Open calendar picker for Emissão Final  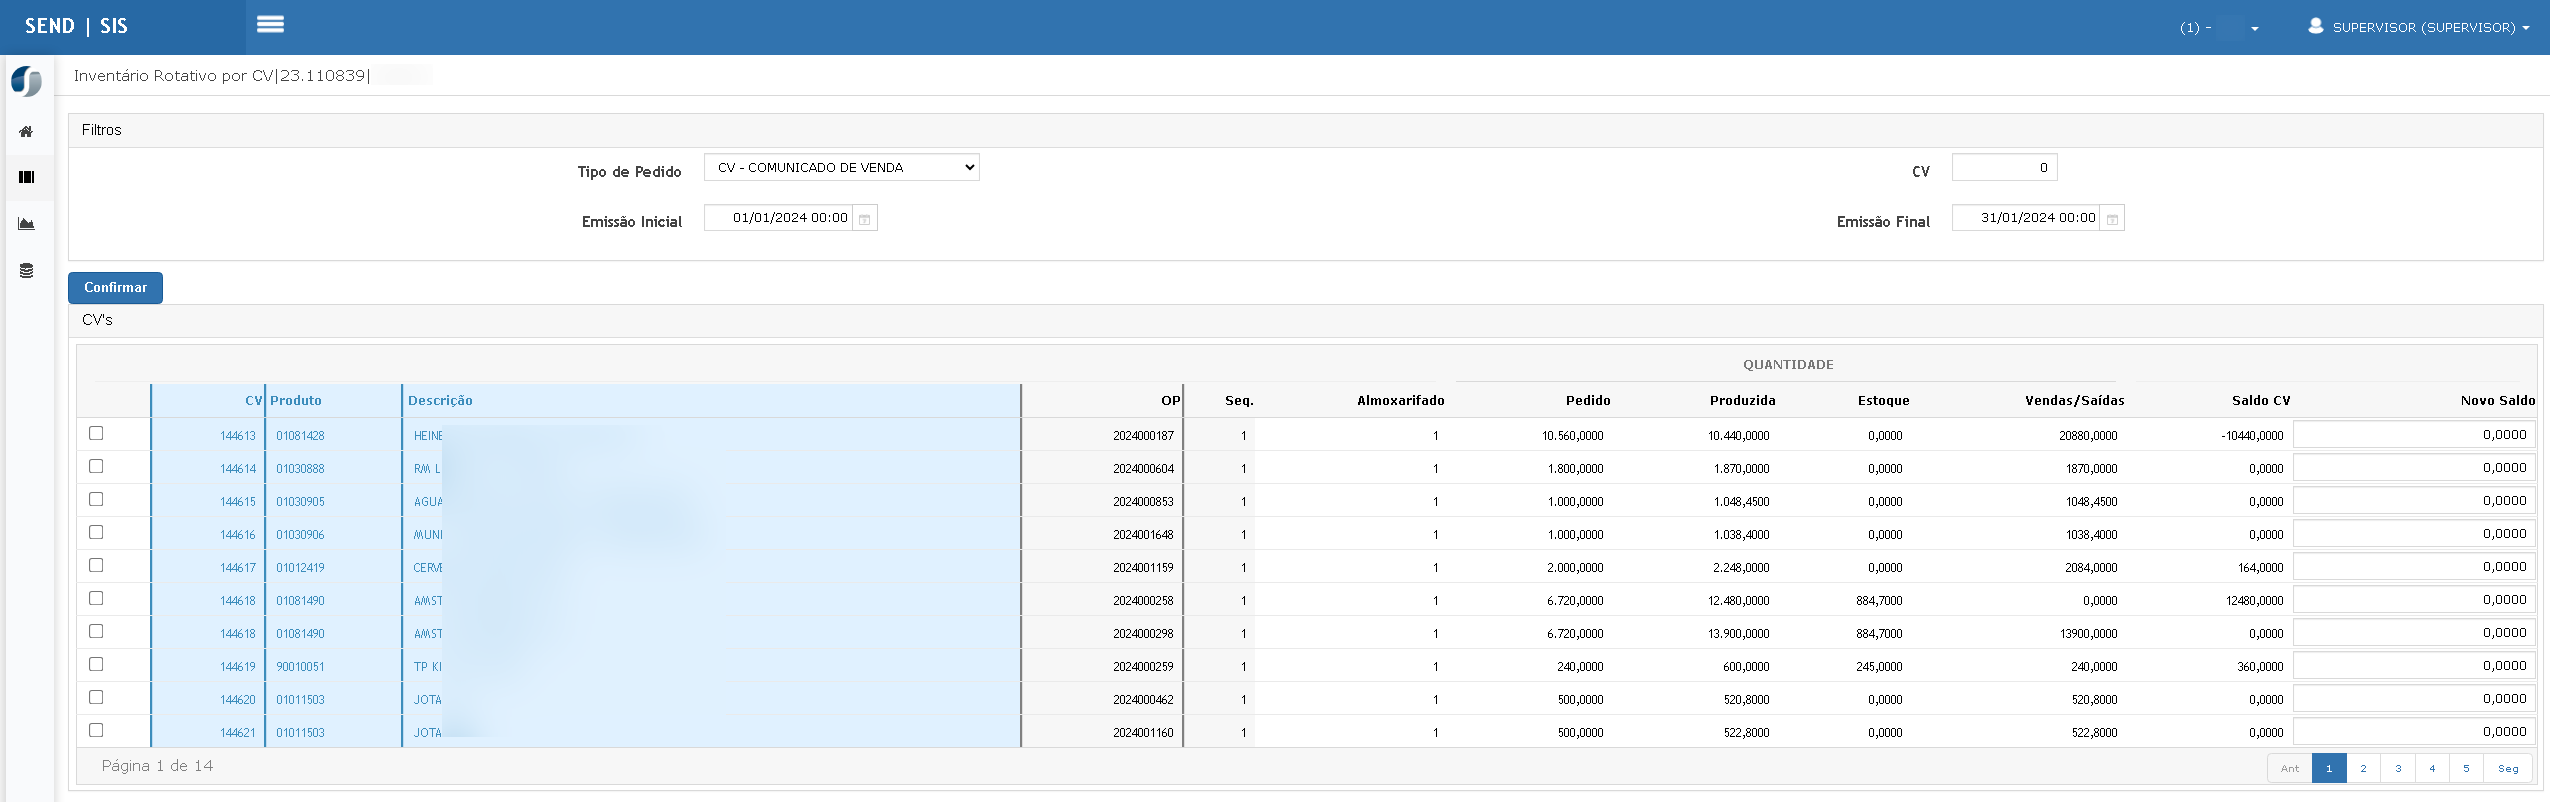pyautogui.click(x=2112, y=219)
